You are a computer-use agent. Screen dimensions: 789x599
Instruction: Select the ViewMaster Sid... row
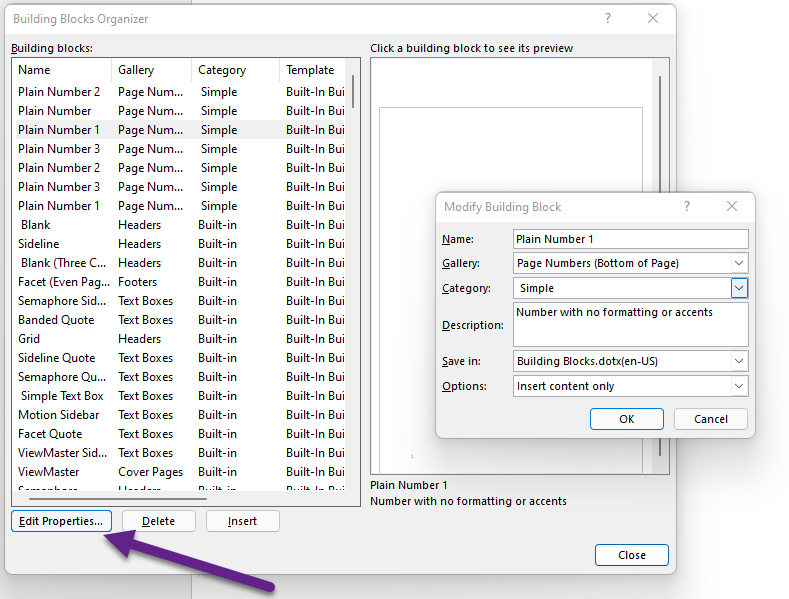click(x=181, y=453)
